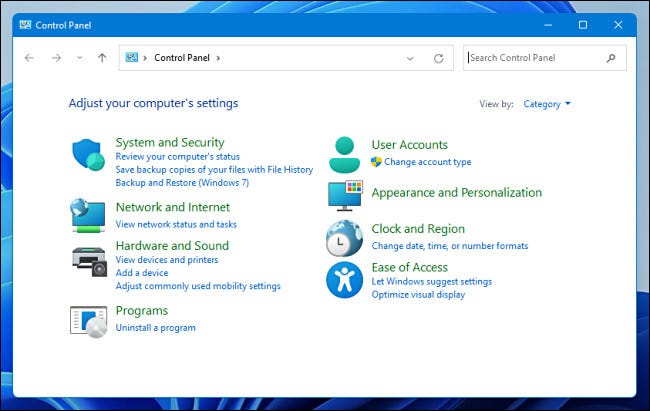
Task: Open Uninstall a program link
Action: click(155, 327)
